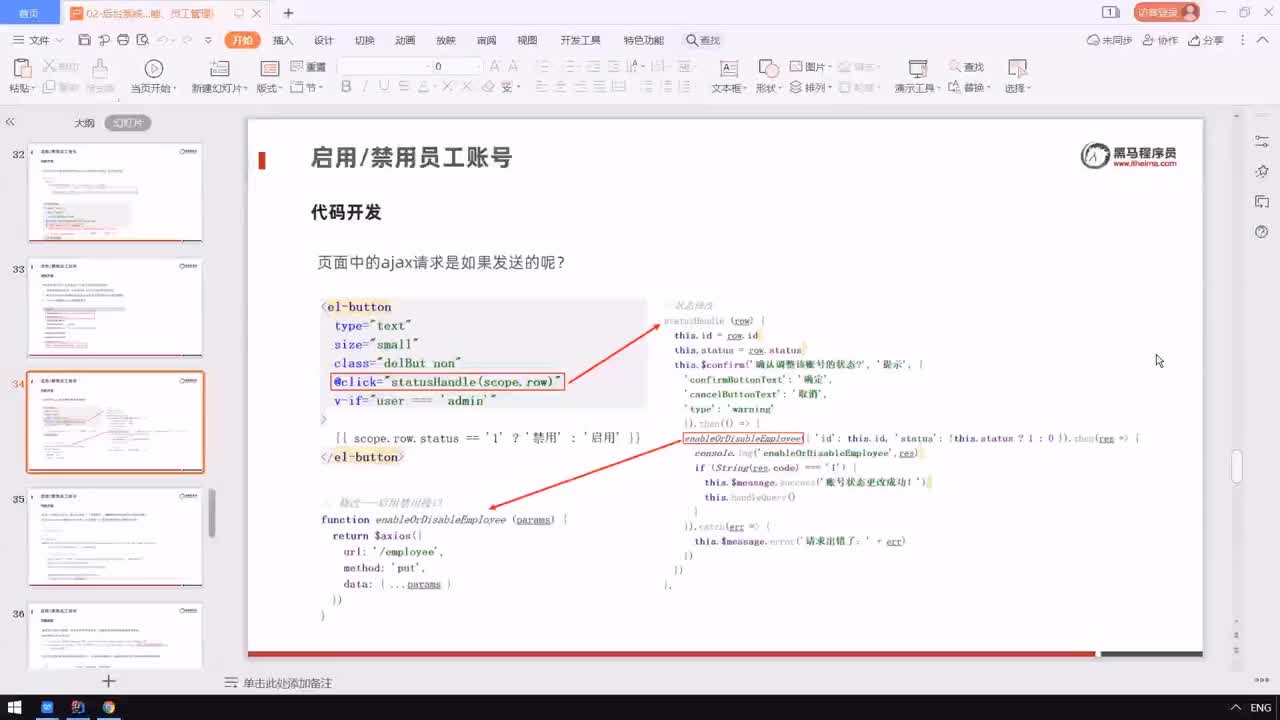Click the guest login (访客登录) button
The width and height of the screenshot is (1280, 720).
coord(1167,12)
